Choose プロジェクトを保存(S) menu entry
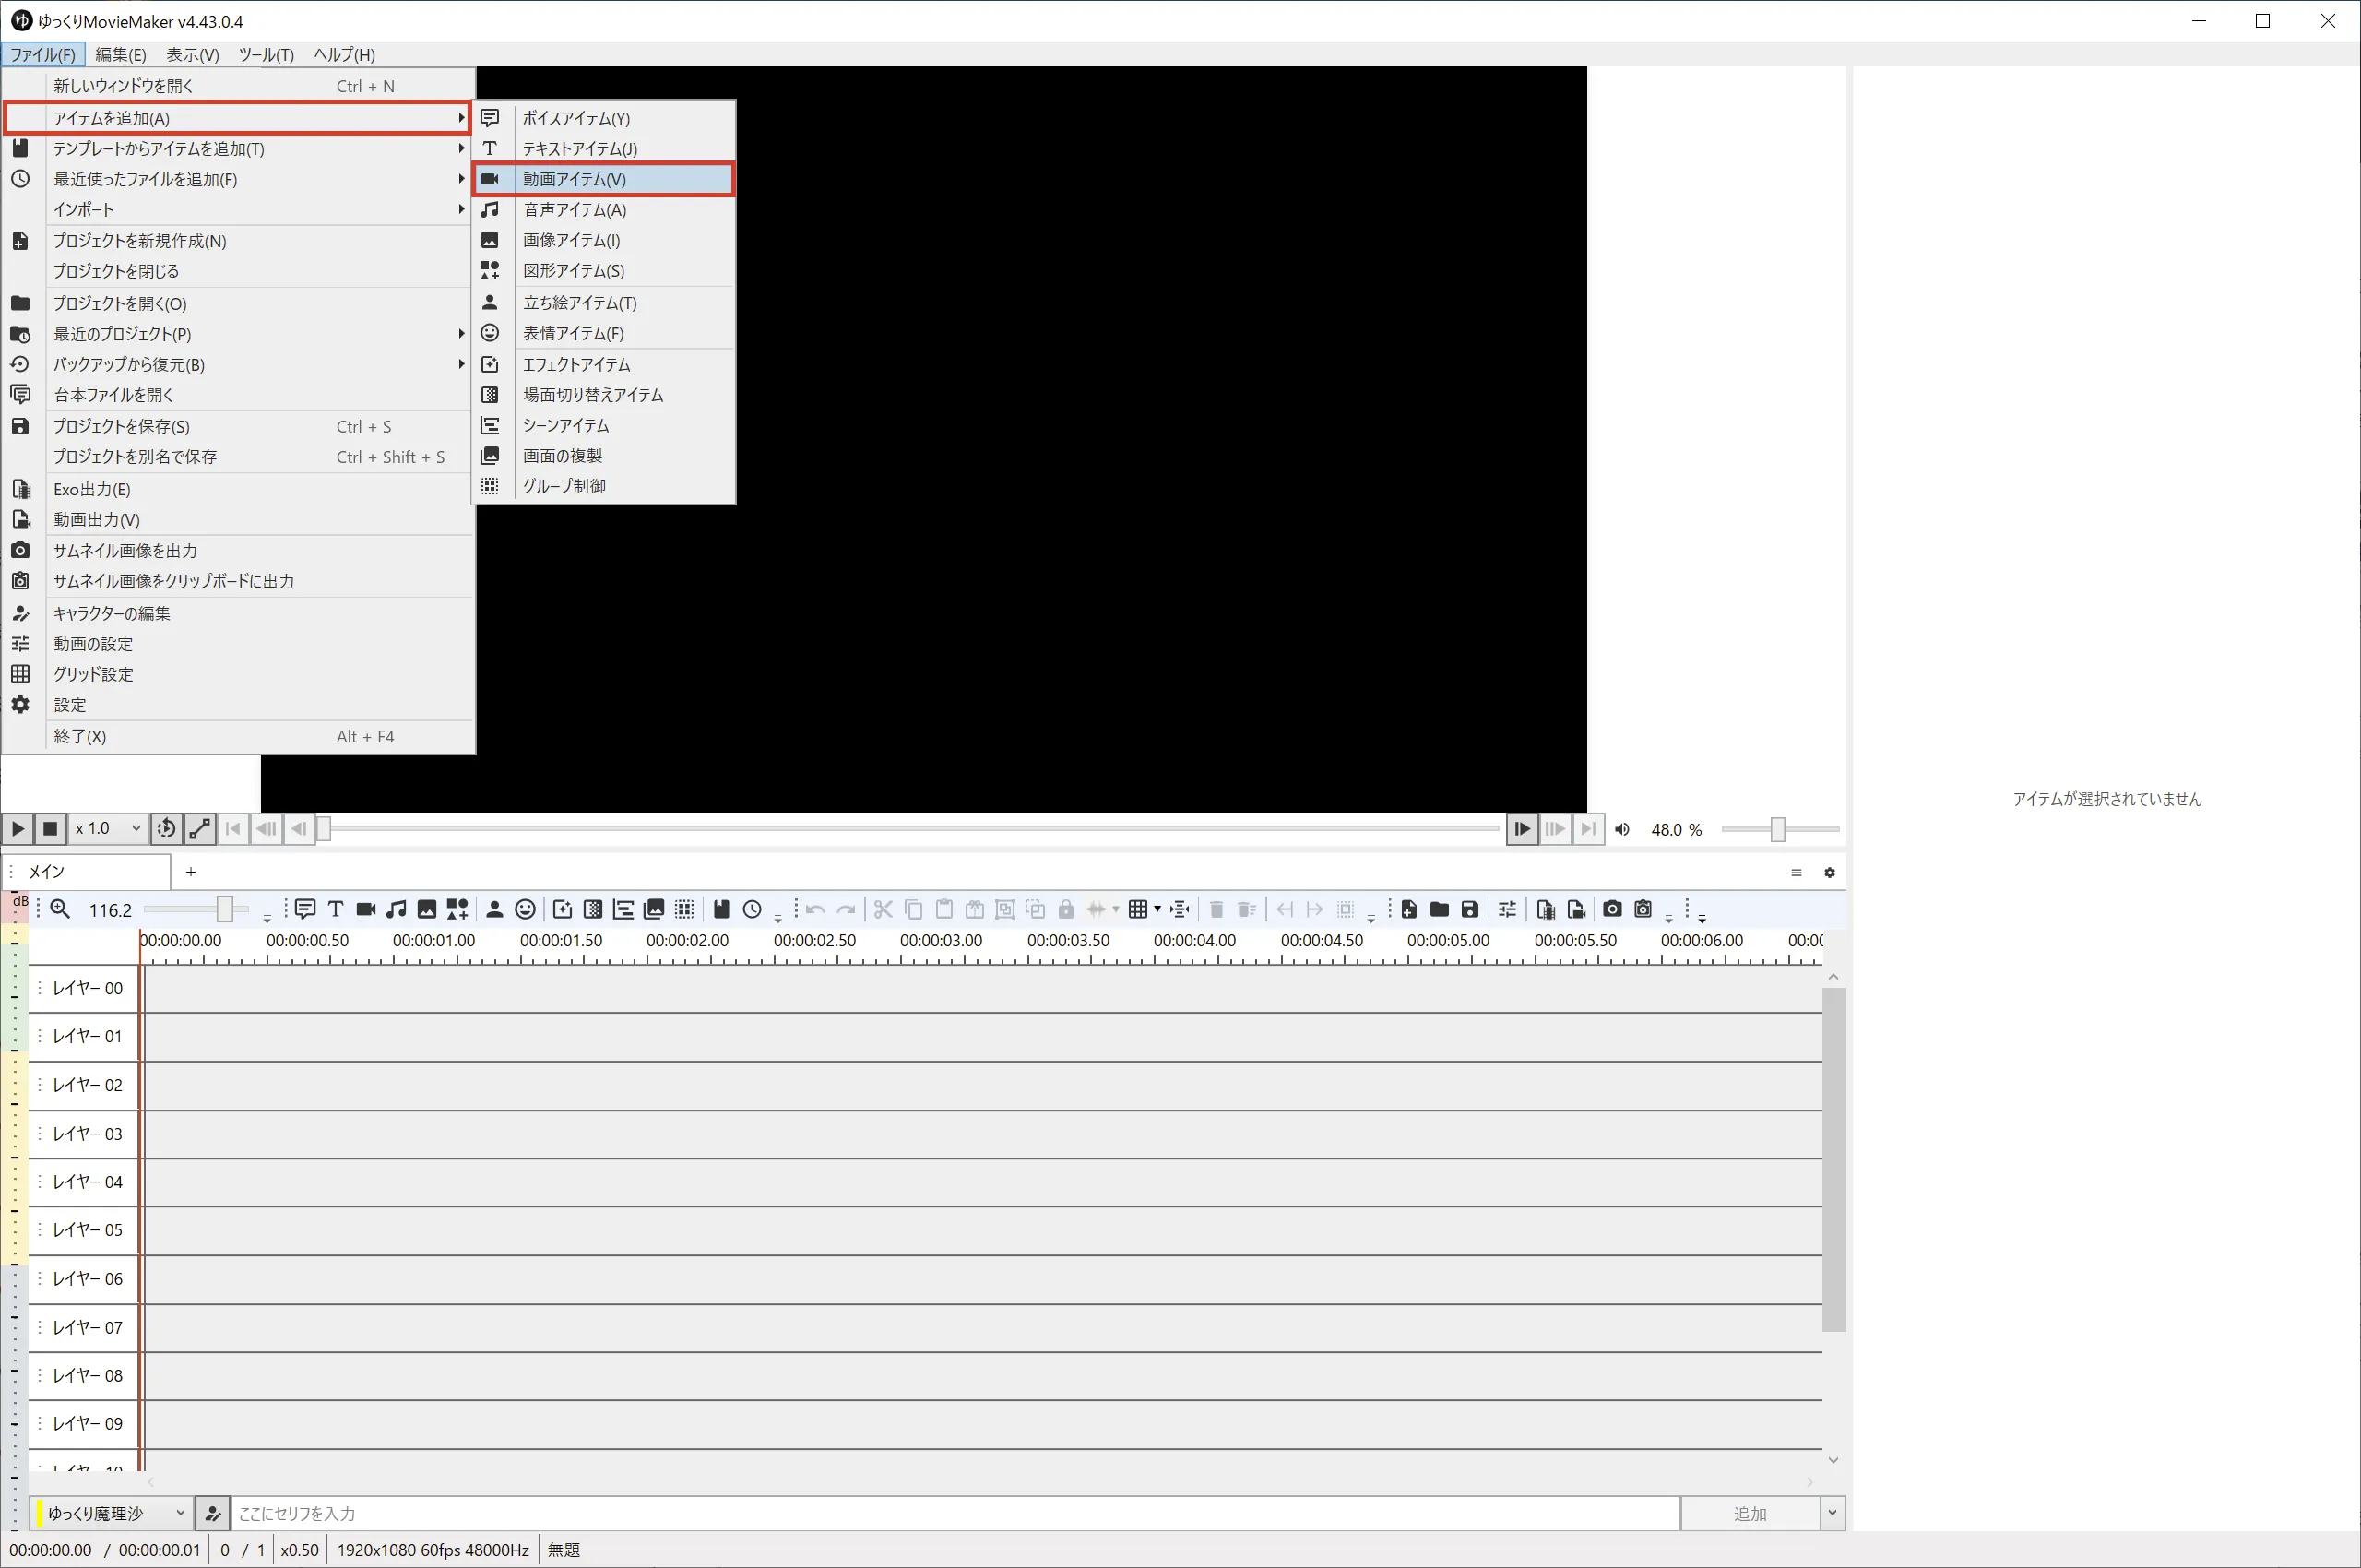This screenshot has height=1568, width=2361. point(238,426)
